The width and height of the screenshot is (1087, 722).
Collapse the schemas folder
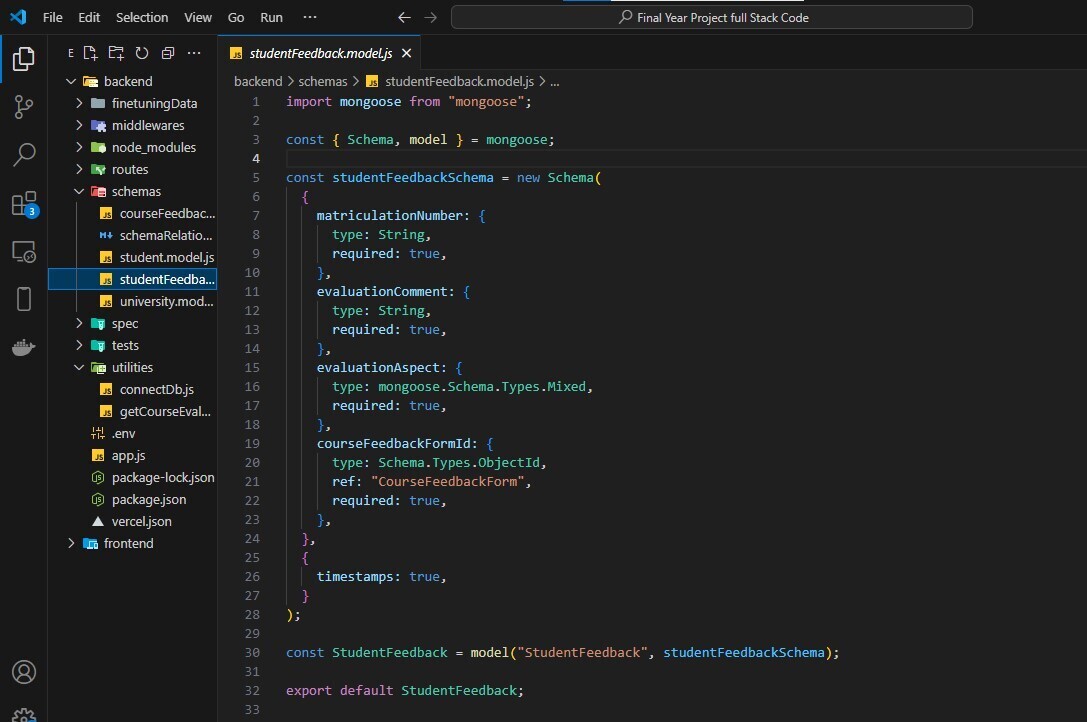coord(136,191)
